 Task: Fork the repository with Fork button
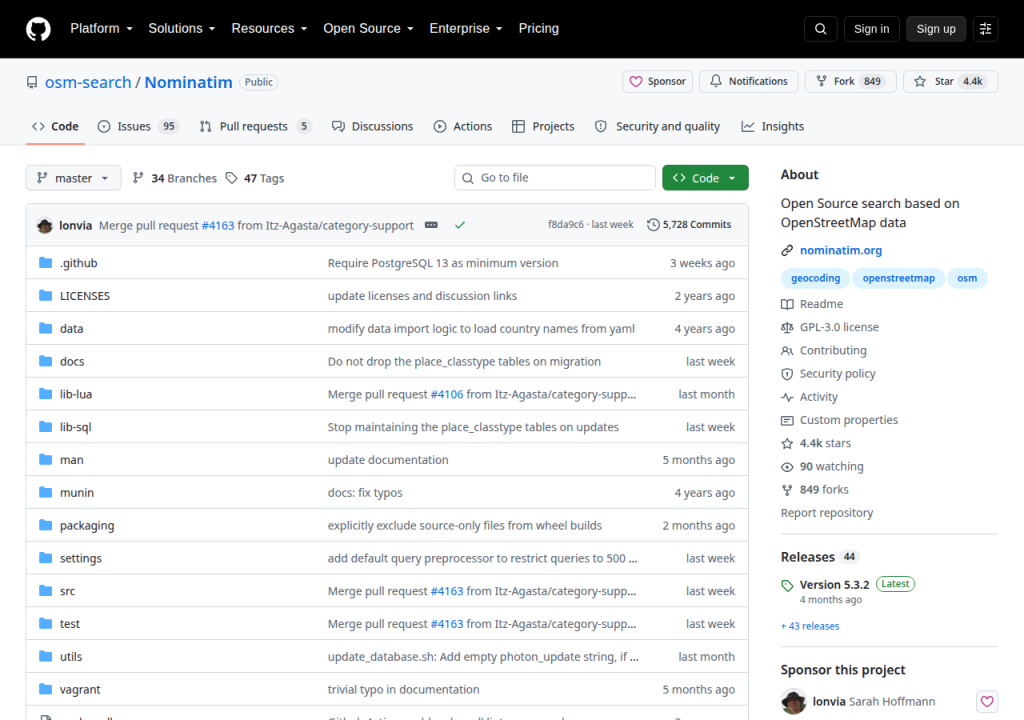(850, 82)
